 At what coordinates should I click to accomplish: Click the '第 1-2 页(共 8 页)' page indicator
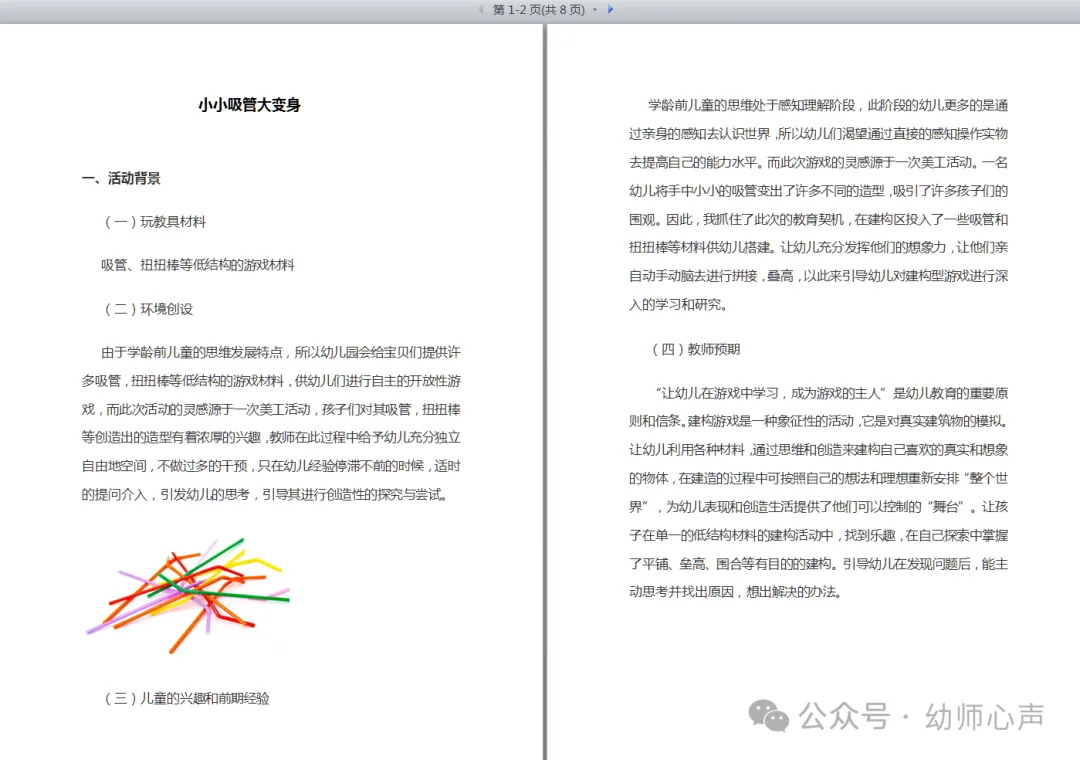(539, 10)
